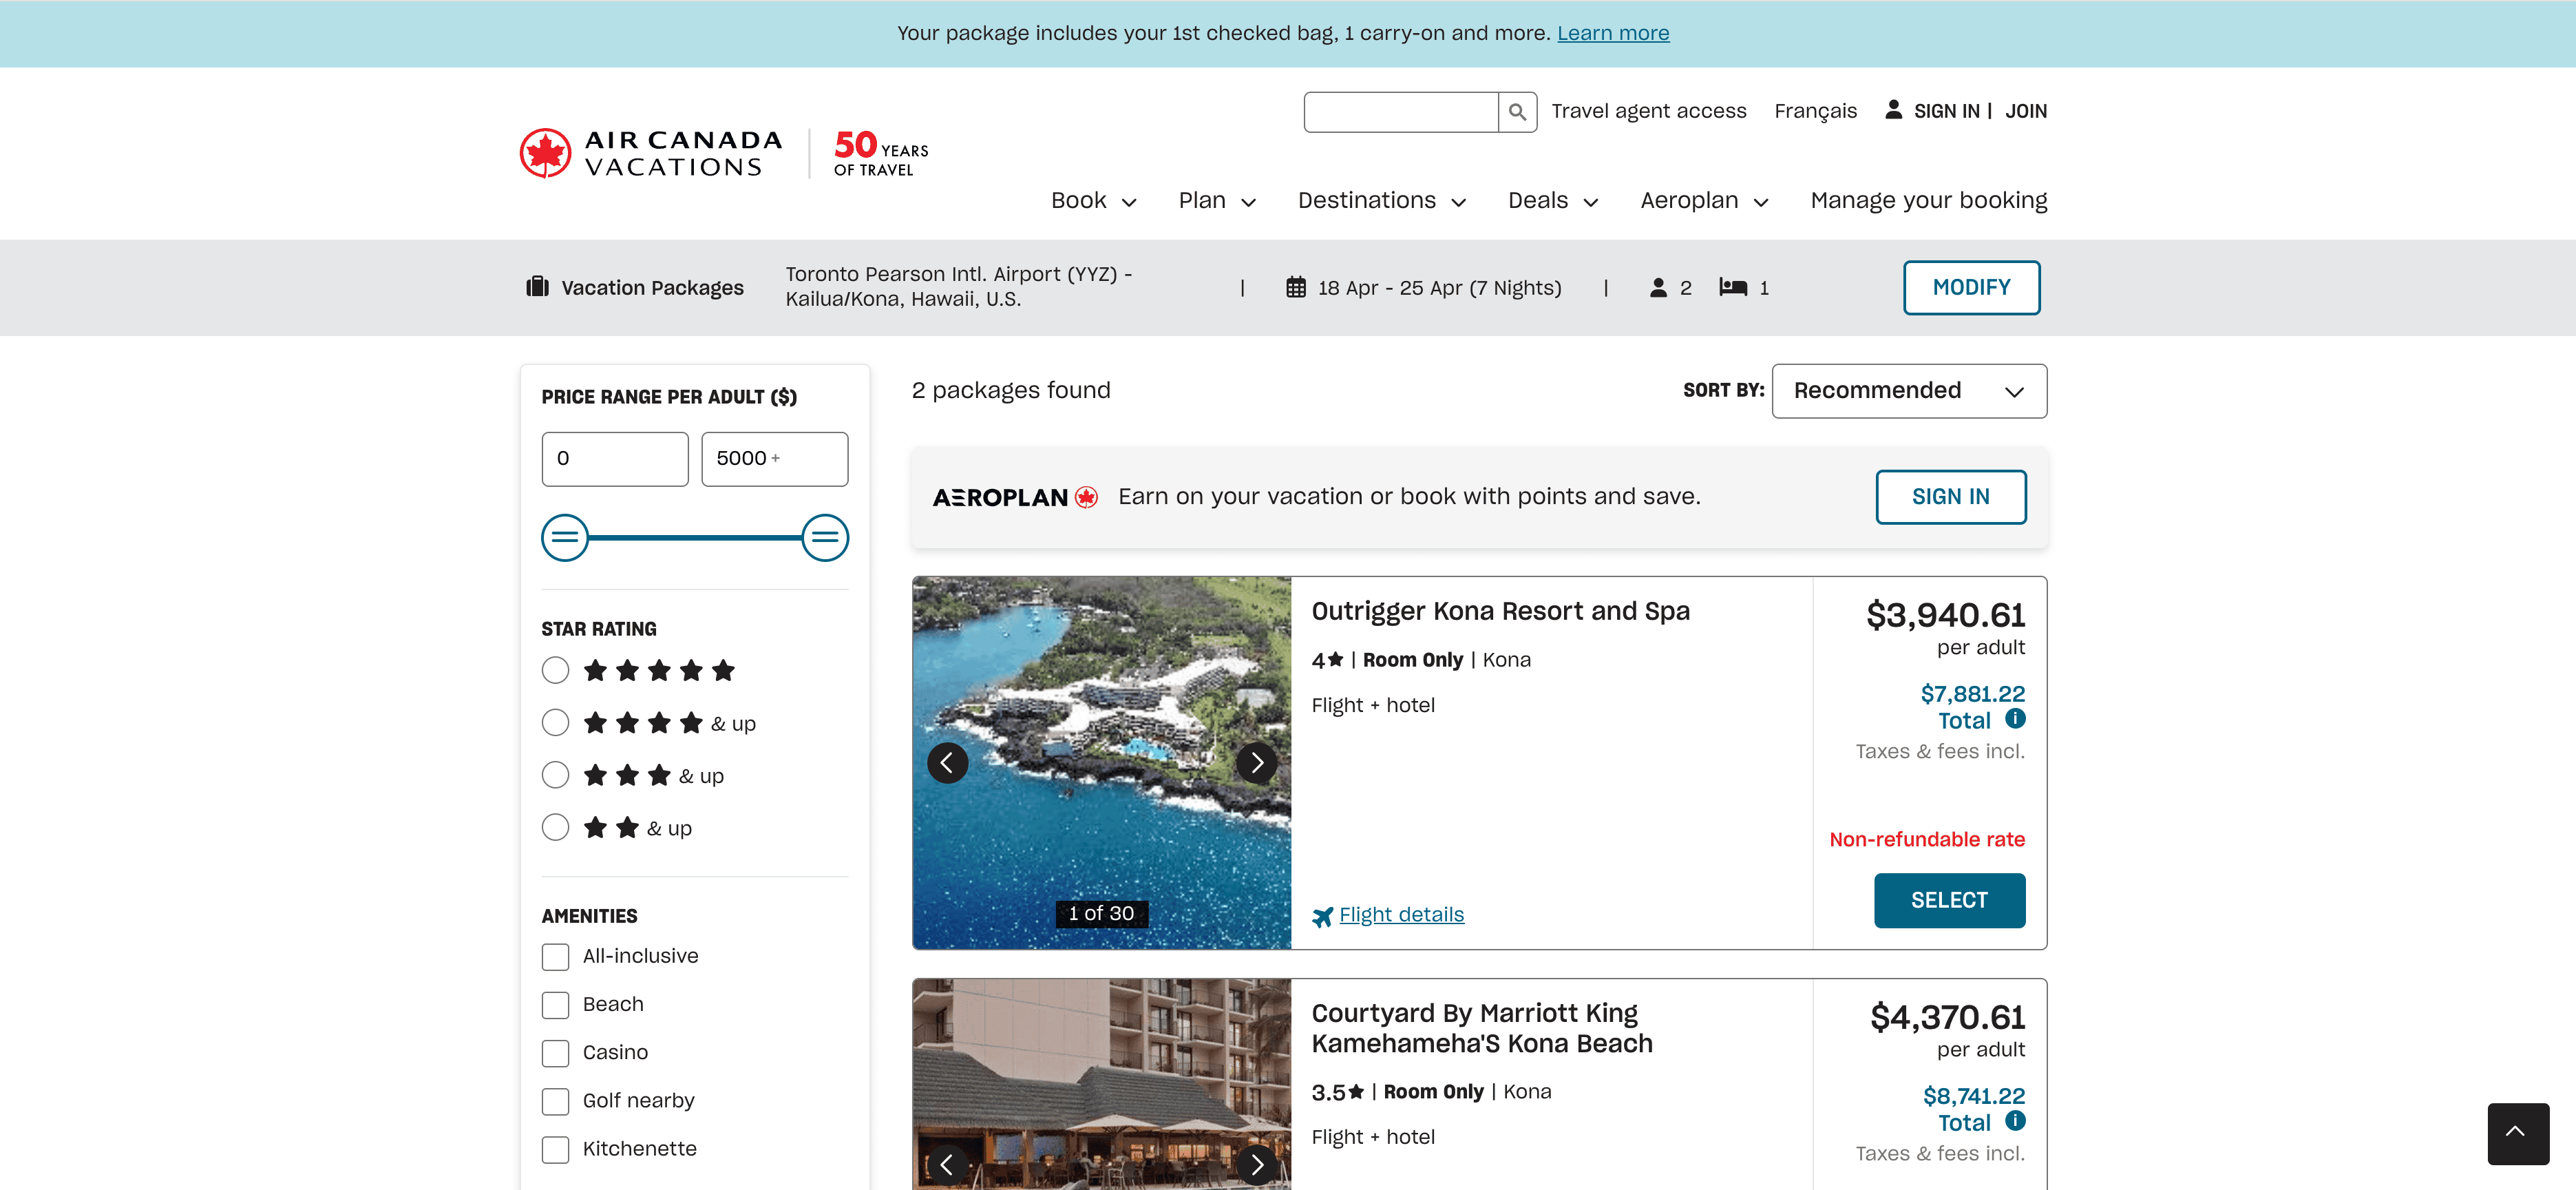Expand the Deals navigation menu
The image size is (2576, 1190).
point(1552,201)
